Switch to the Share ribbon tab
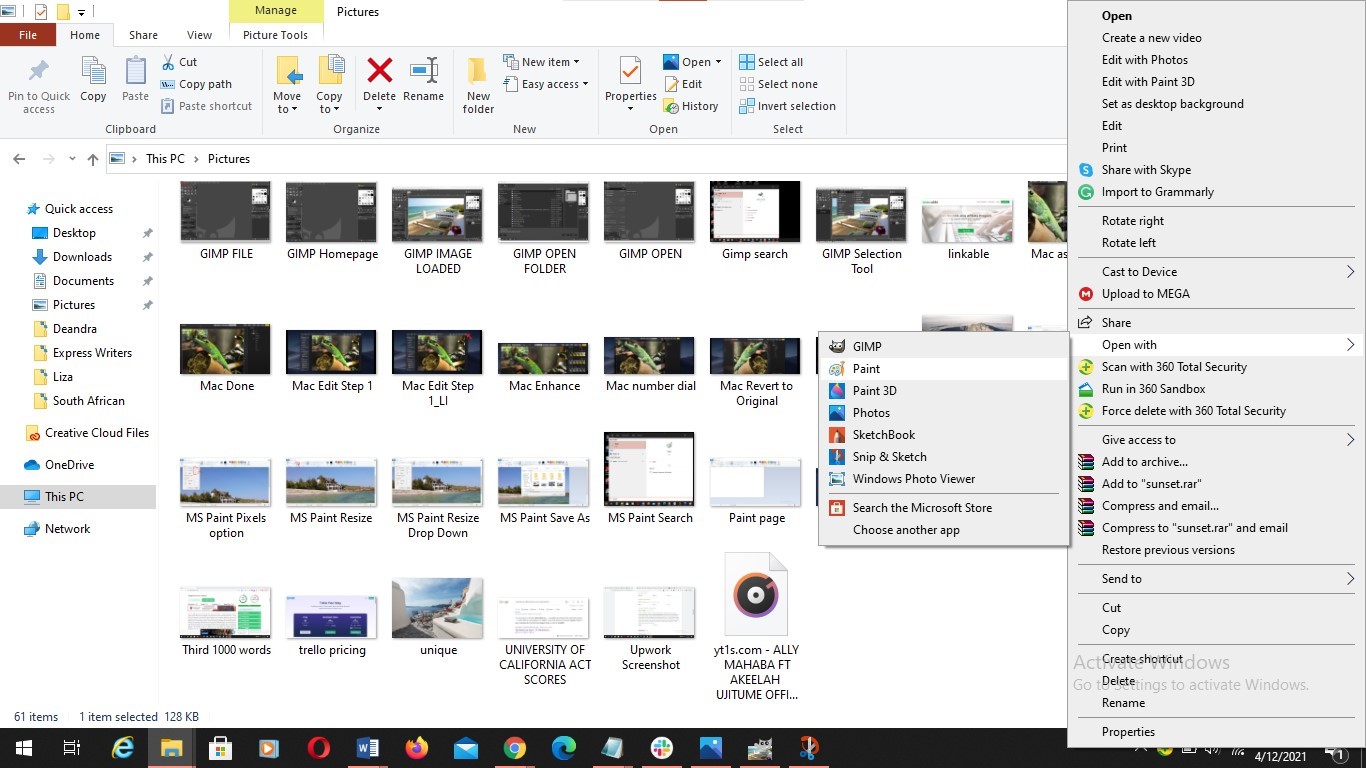This screenshot has width=1366, height=768. click(143, 35)
